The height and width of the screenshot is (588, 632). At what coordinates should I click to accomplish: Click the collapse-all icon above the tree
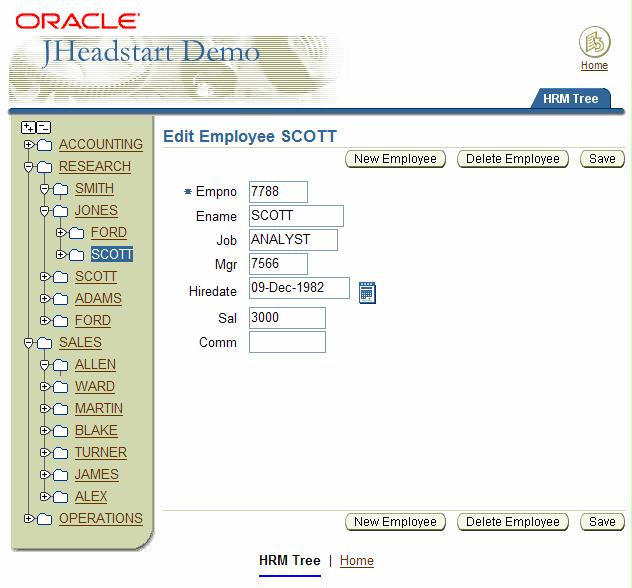click(44, 127)
